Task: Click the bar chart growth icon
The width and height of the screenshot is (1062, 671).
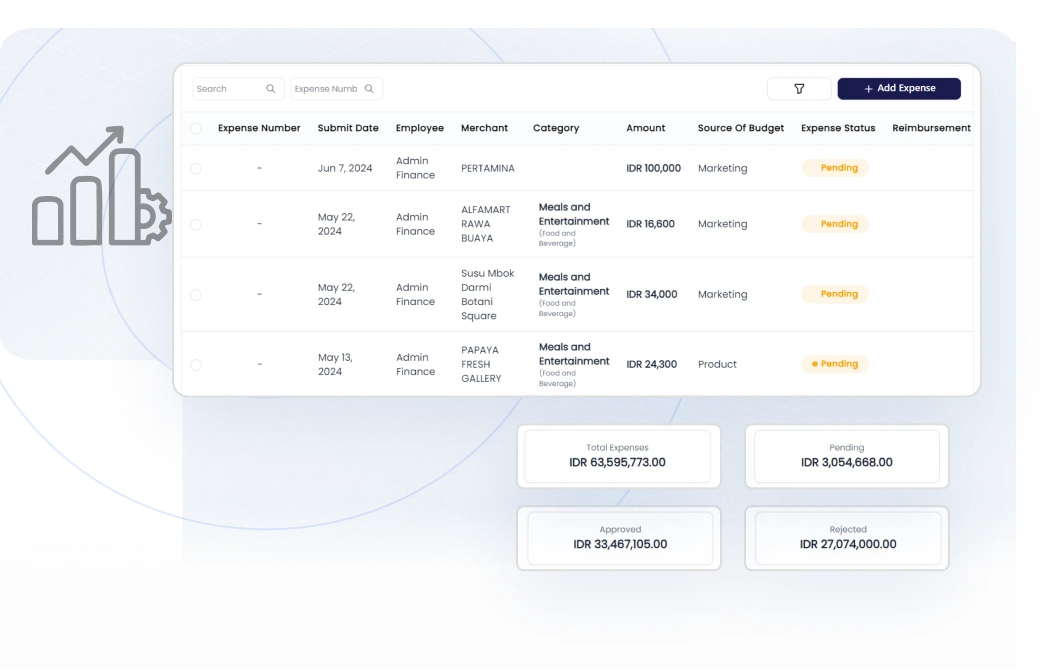Action: pos(100,188)
